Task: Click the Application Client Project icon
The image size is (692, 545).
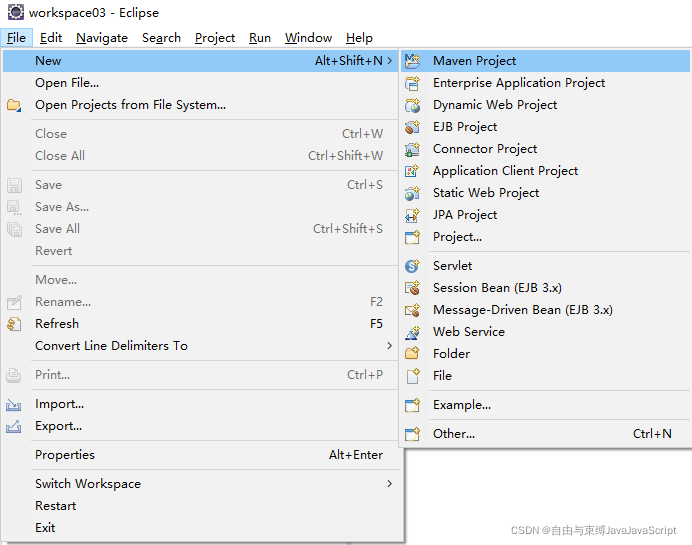Action: click(x=412, y=171)
